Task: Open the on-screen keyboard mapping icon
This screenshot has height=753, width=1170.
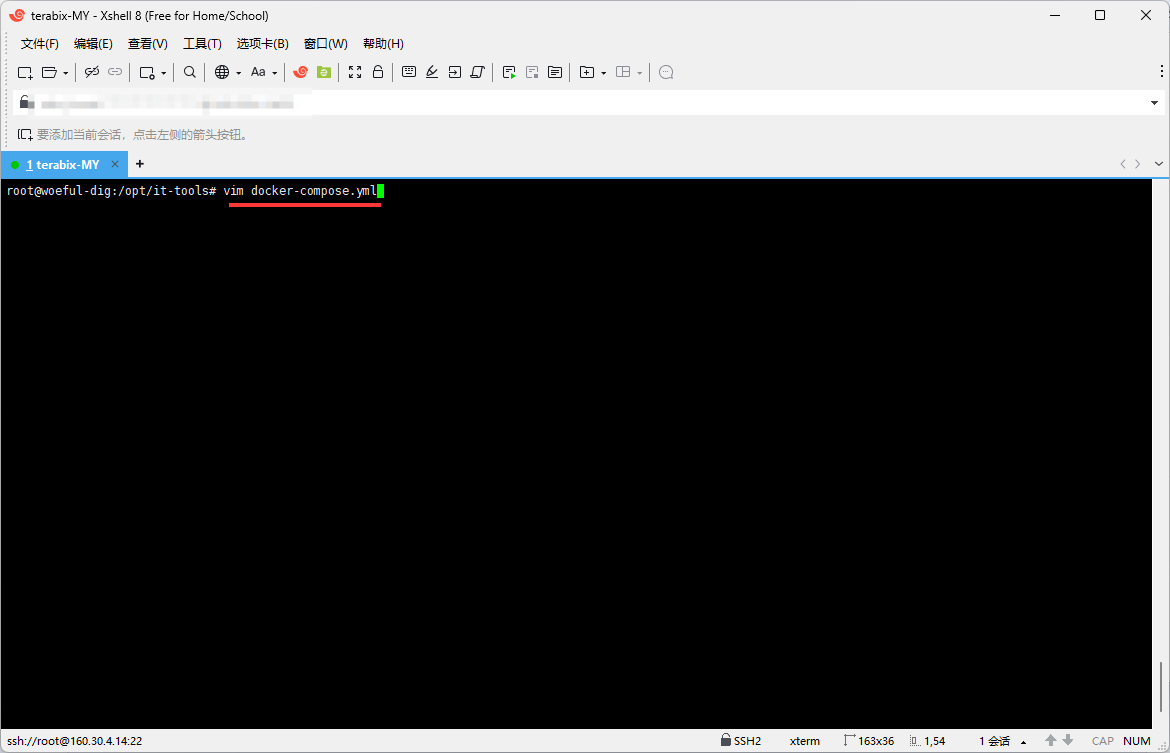Action: click(x=409, y=72)
